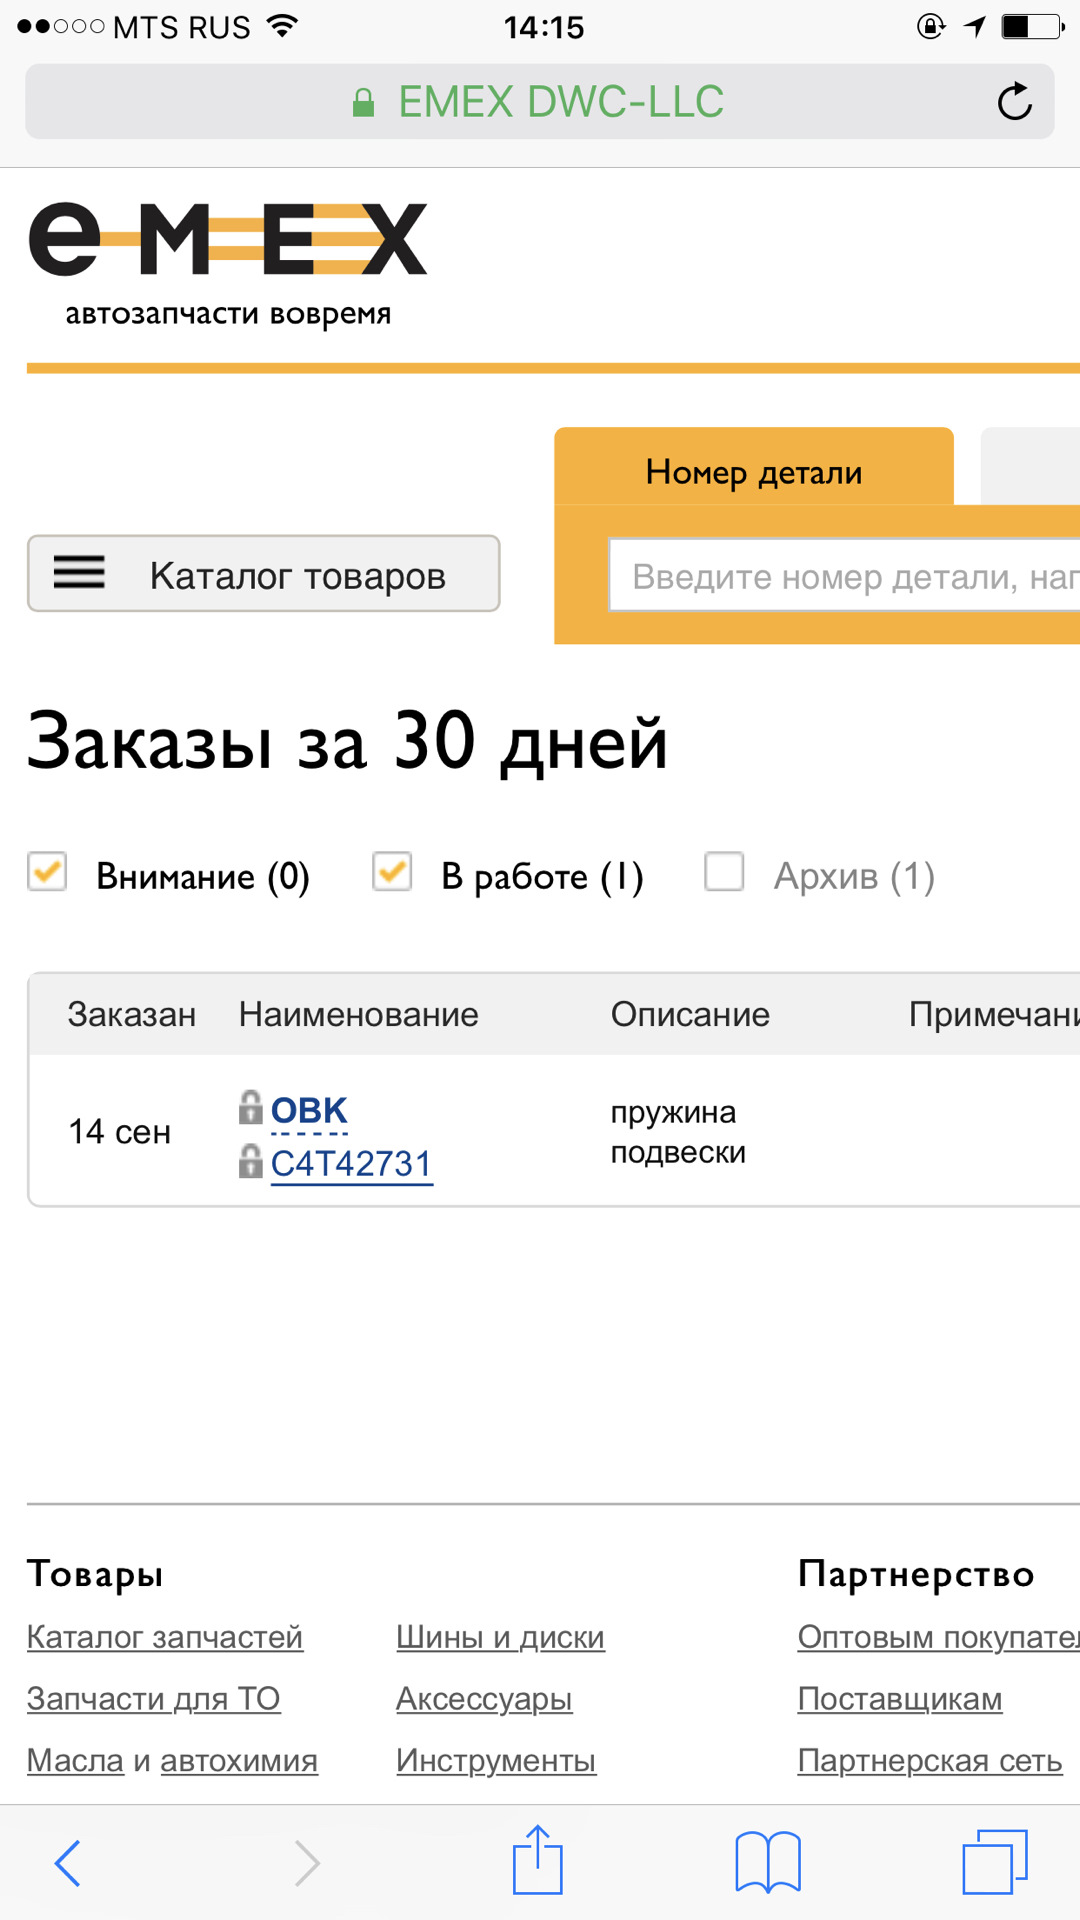The width and height of the screenshot is (1080, 1920).
Task: Open Safari bookmarks book icon
Action: 768,1863
